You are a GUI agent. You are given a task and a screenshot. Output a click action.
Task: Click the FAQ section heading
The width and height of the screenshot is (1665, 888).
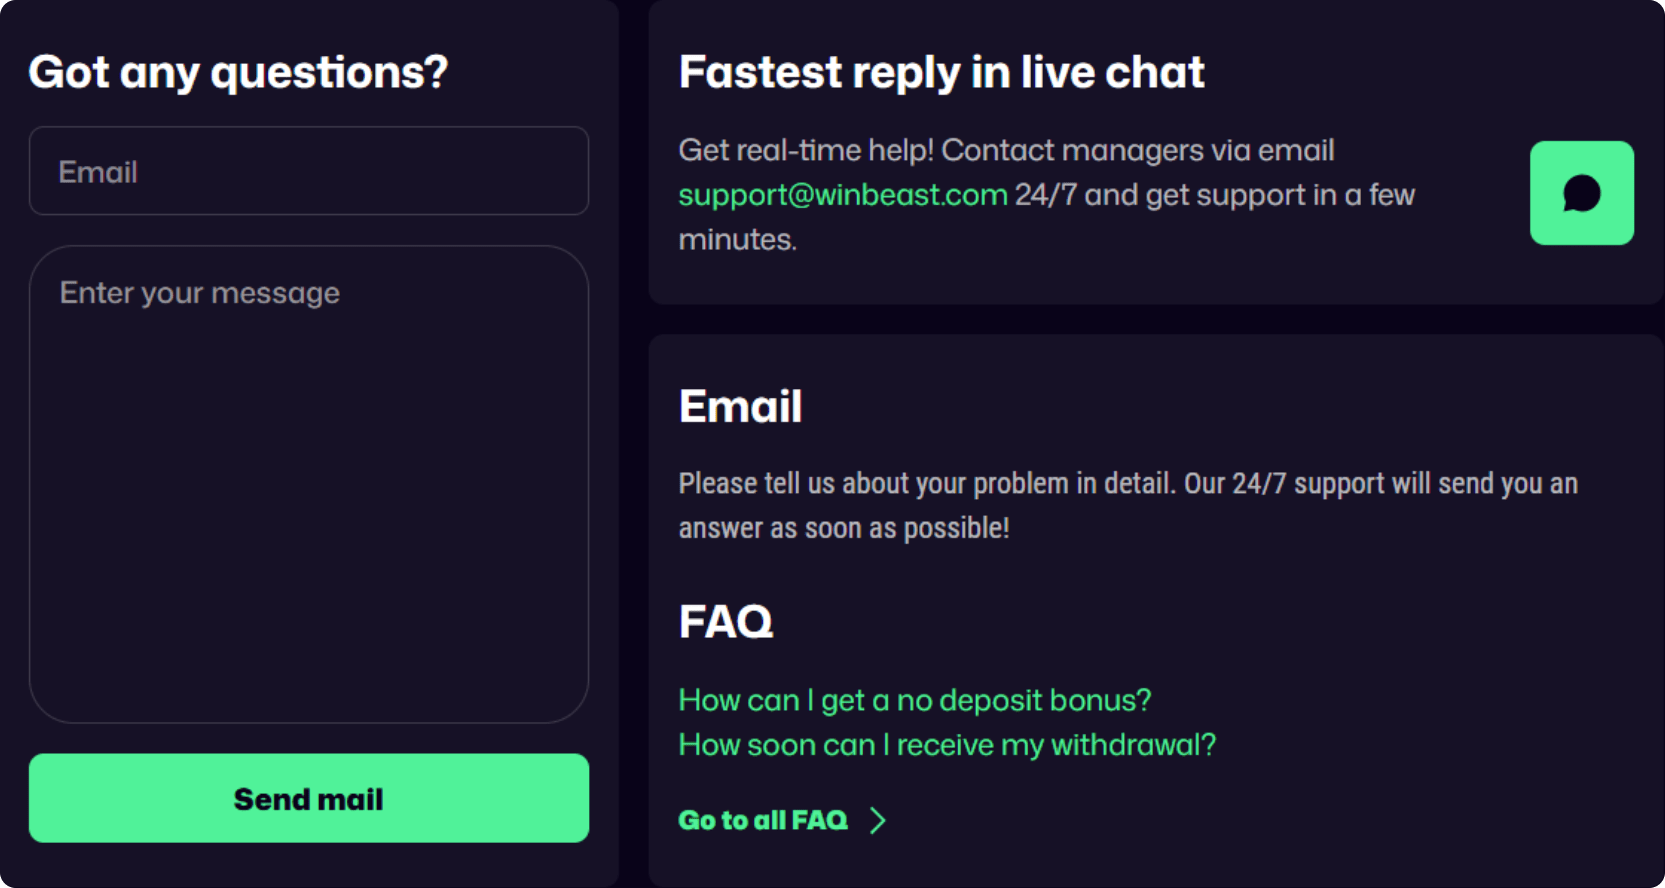coord(725,621)
